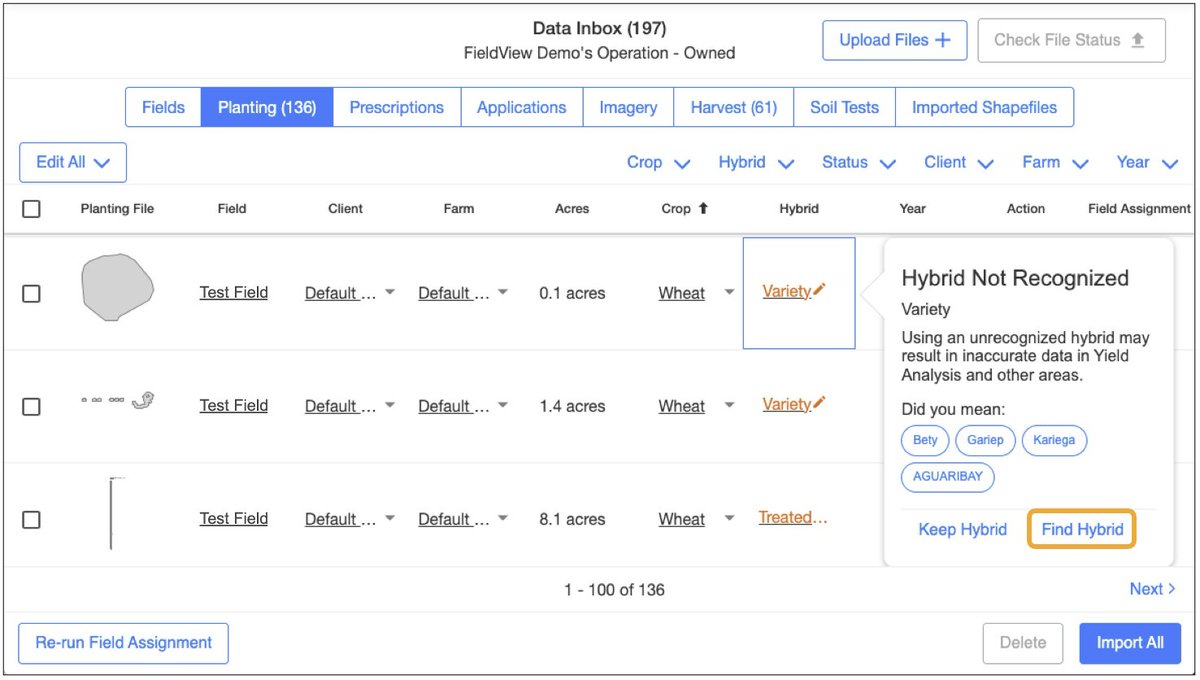This screenshot has height=680, width=1200.
Task: Click the Delete button
Action: pos(1022,643)
